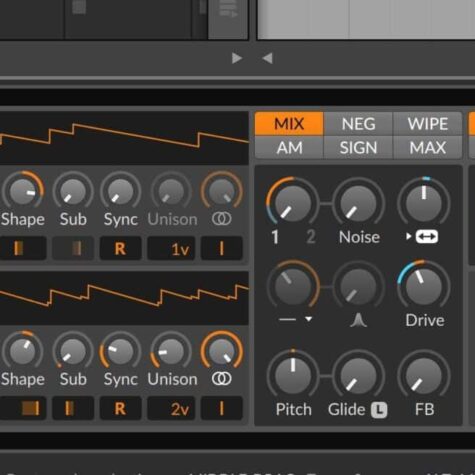Adjust the Glide knob
The width and height of the screenshot is (475, 475).
(358, 375)
